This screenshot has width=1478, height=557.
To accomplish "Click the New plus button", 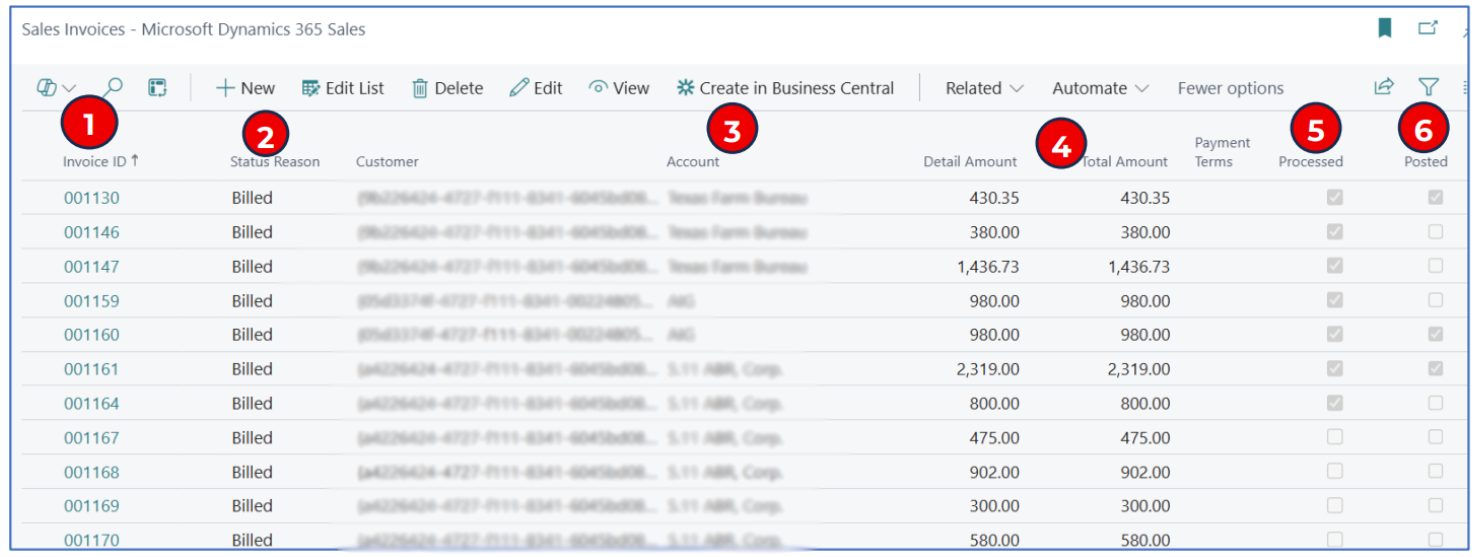I will pyautogui.click(x=246, y=88).
